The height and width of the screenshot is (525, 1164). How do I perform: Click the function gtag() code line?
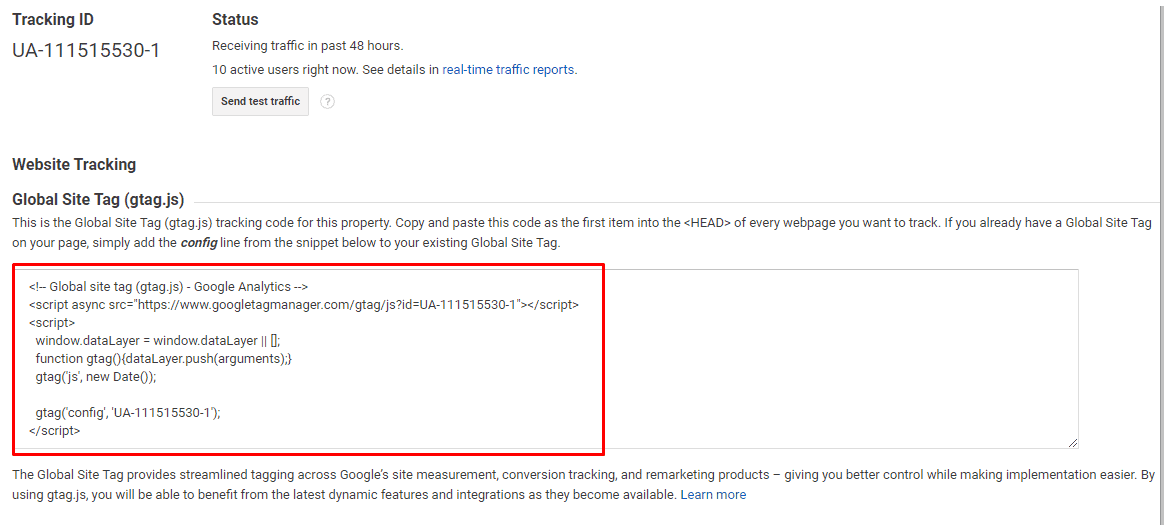(x=164, y=358)
